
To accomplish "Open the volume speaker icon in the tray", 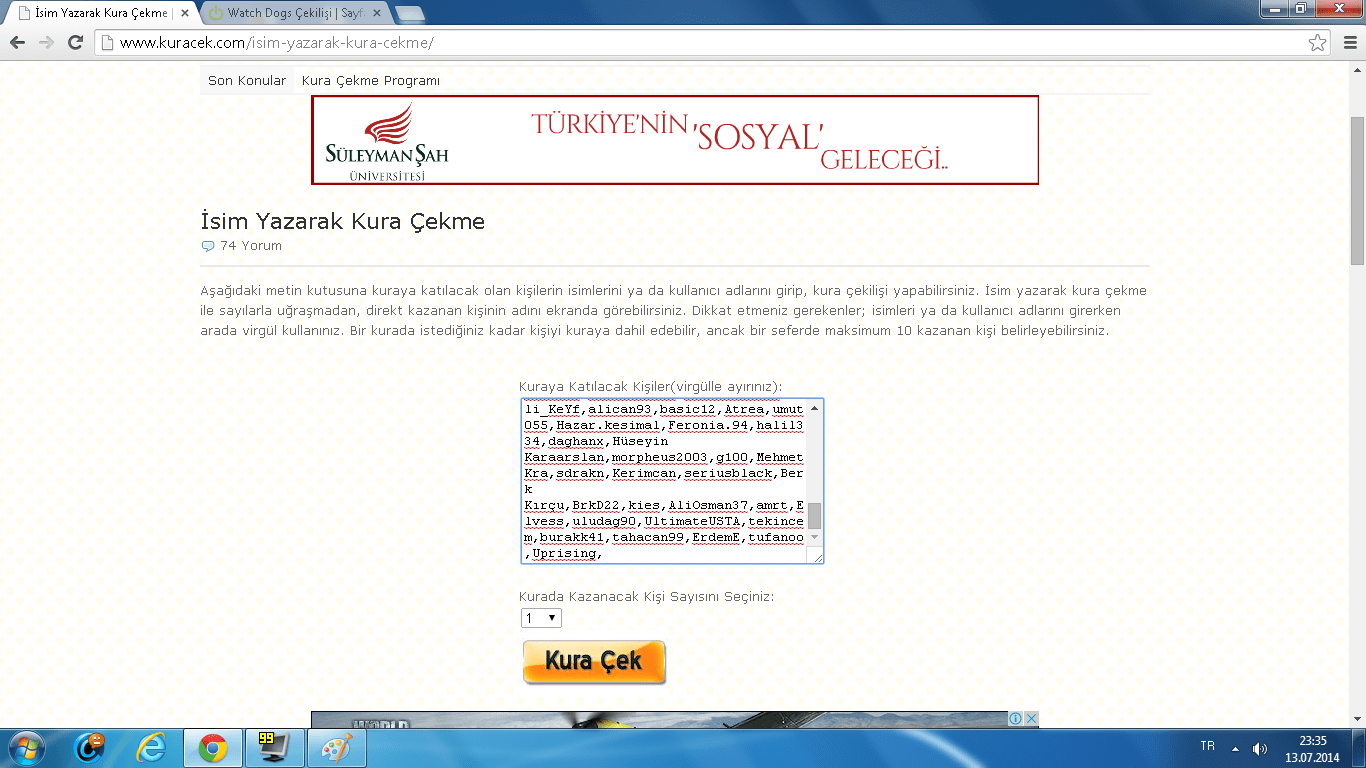I will tap(1260, 748).
